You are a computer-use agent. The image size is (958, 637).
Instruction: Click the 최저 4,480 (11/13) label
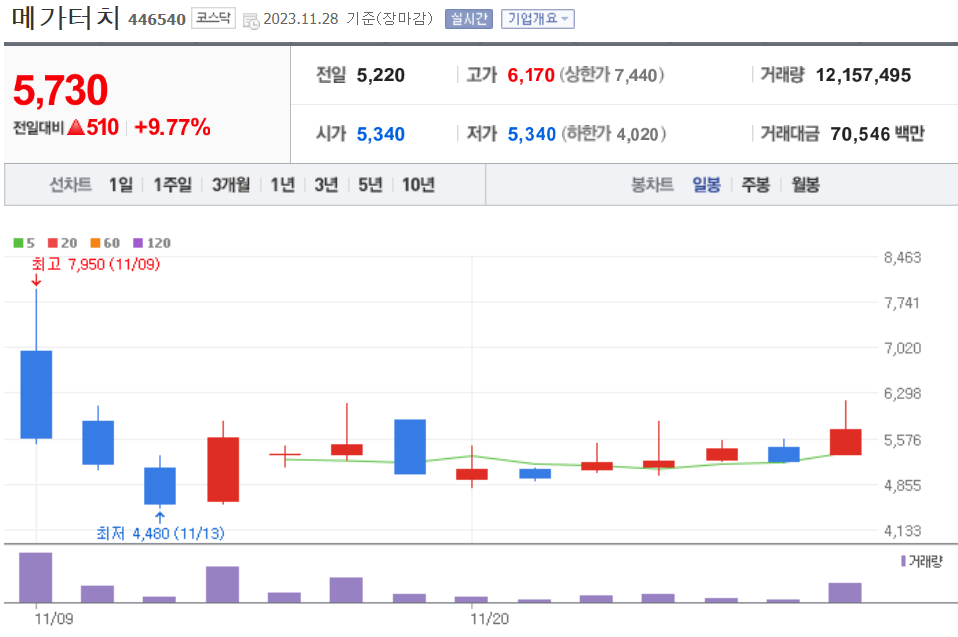pos(160,533)
